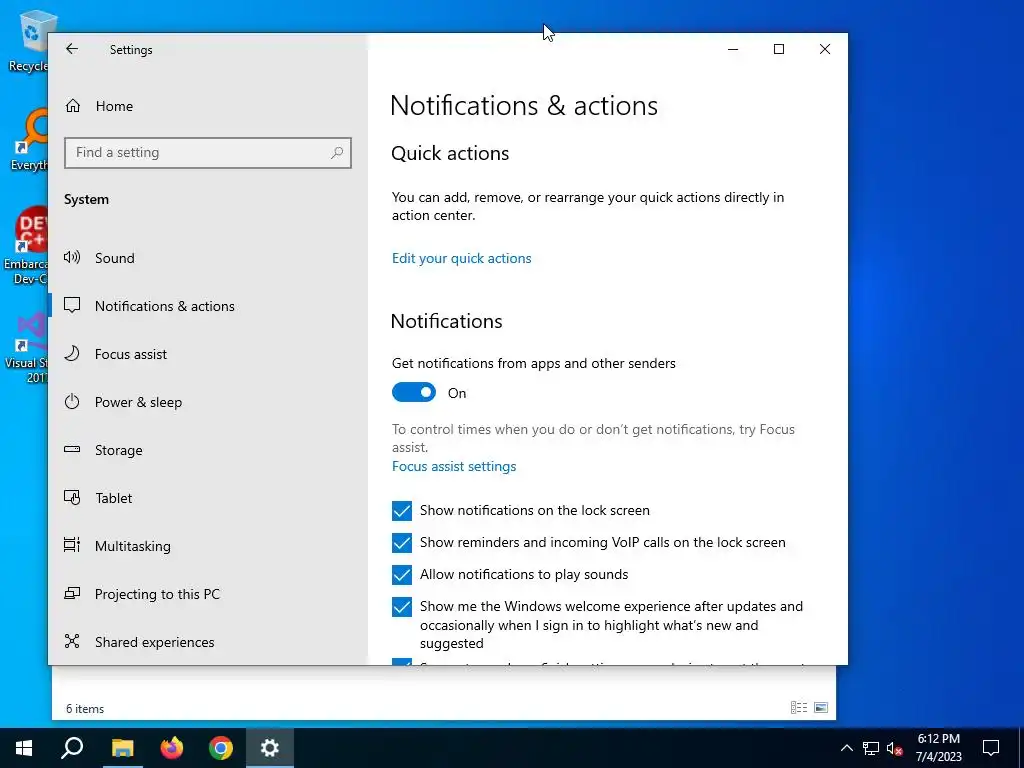Viewport: 1024px width, 768px height.
Task: Click the Sound speaker icon in sidebar
Action: (72, 257)
